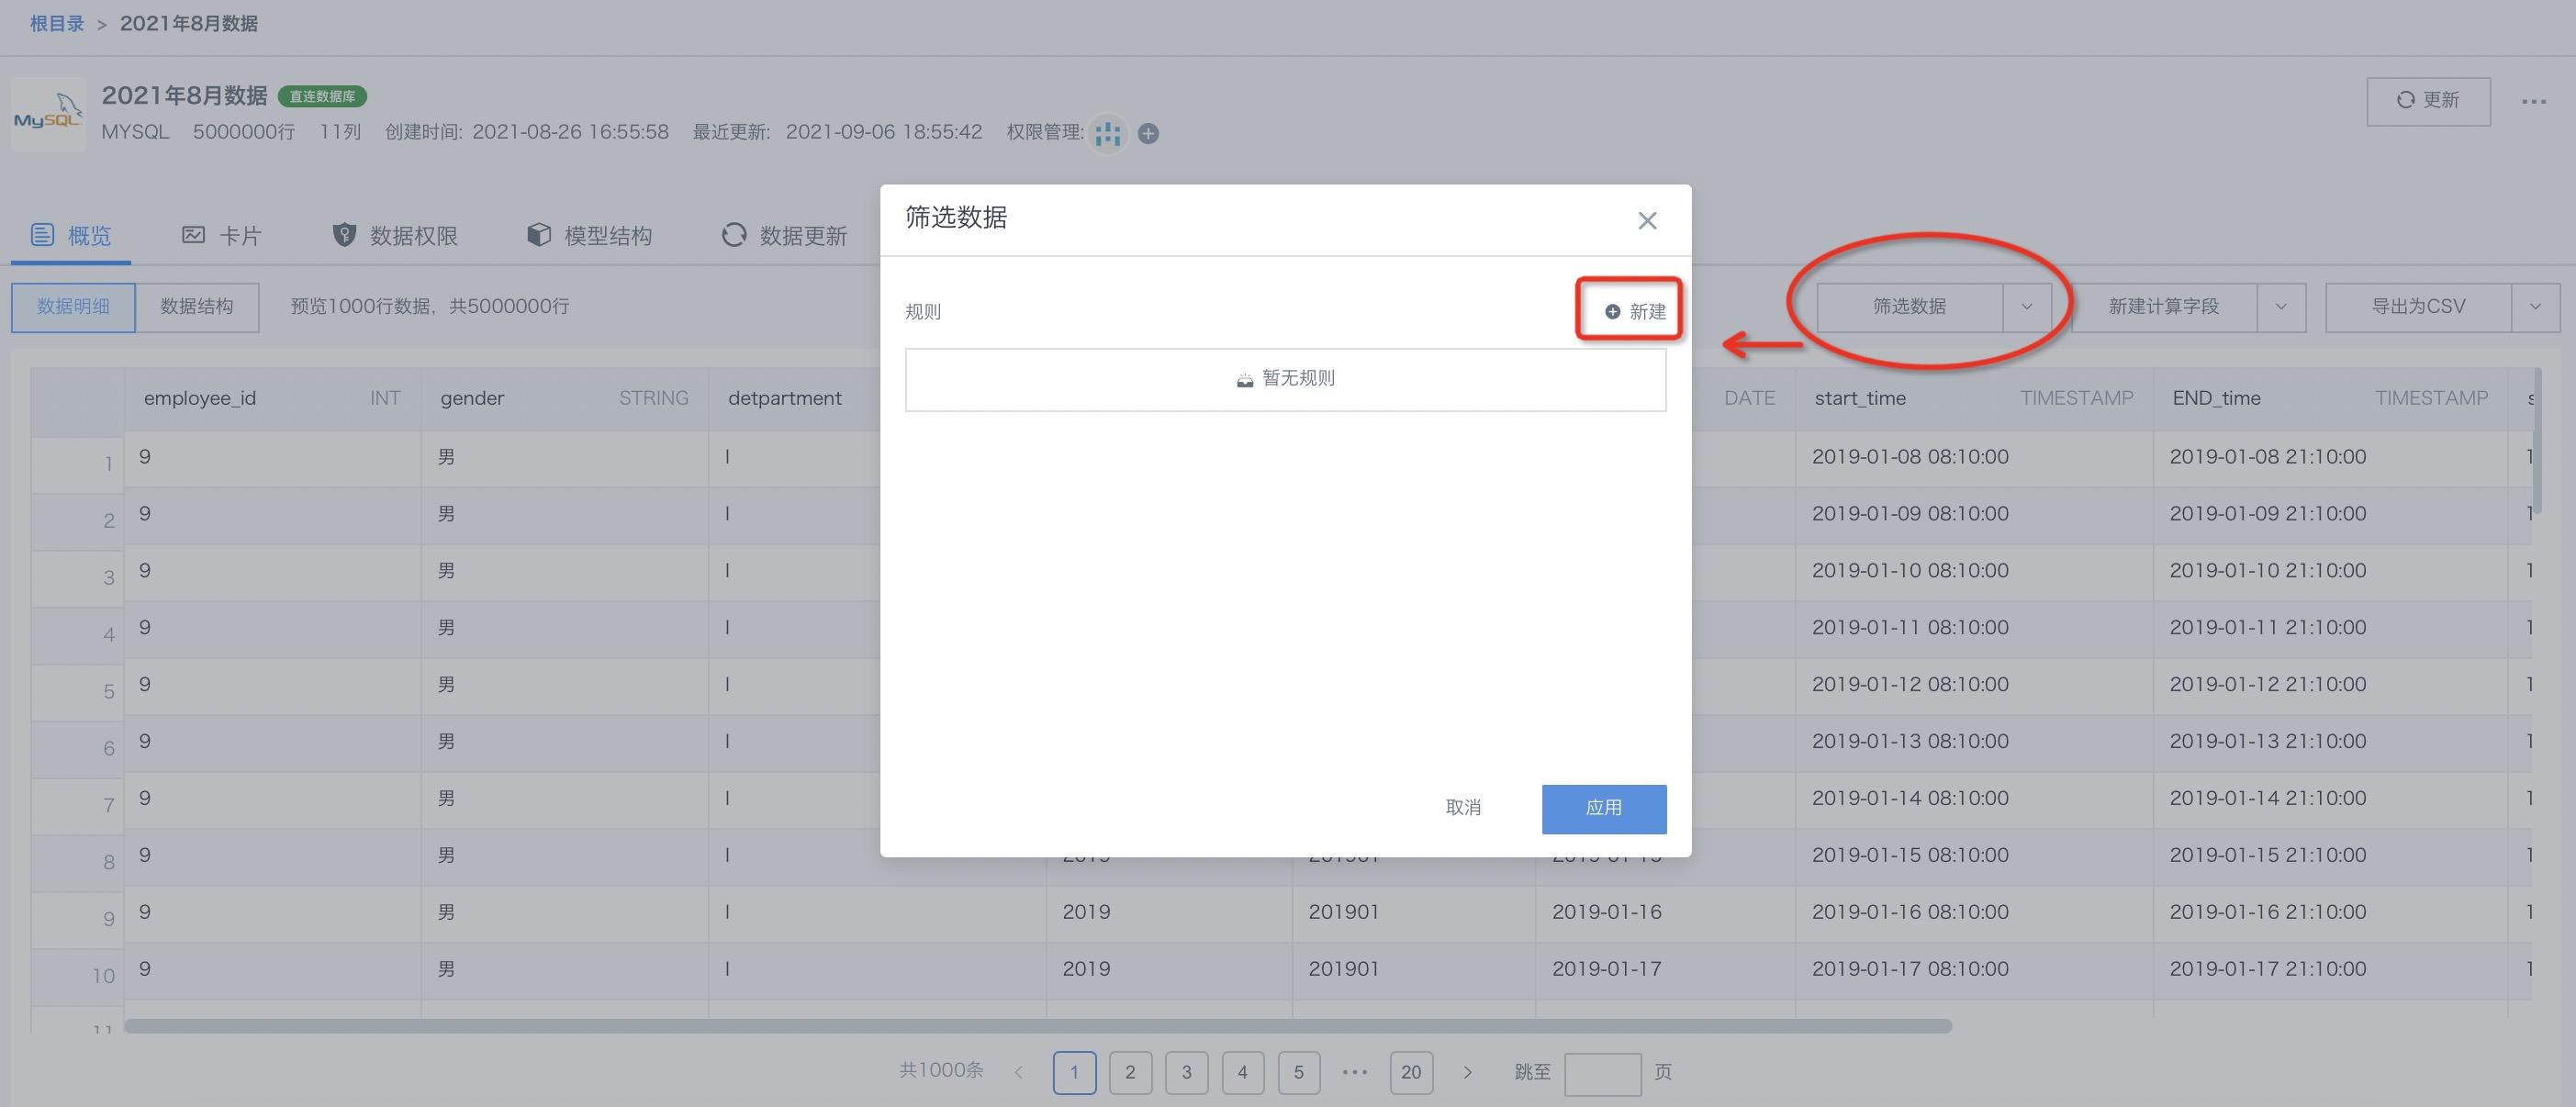The image size is (2576, 1107).
Task: Click the refresh icon on the 更新 button
Action: pyautogui.click(x=2405, y=100)
